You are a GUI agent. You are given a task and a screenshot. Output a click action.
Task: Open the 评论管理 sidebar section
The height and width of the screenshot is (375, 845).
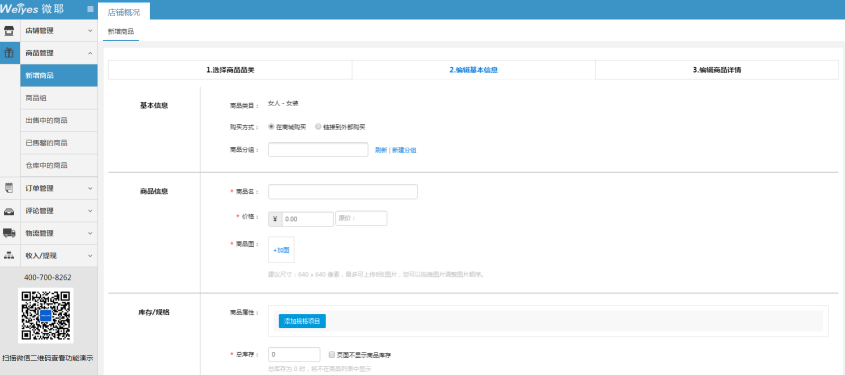tap(59, 211)
